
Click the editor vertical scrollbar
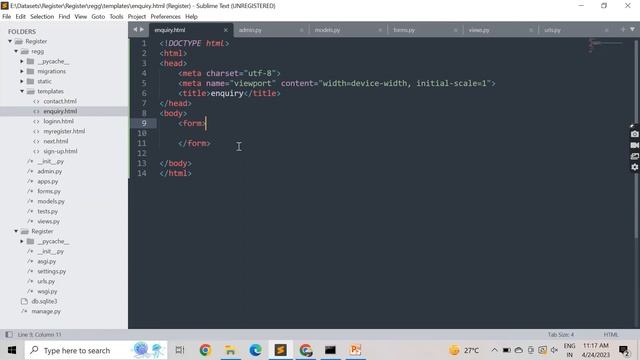tap(636, 139)
